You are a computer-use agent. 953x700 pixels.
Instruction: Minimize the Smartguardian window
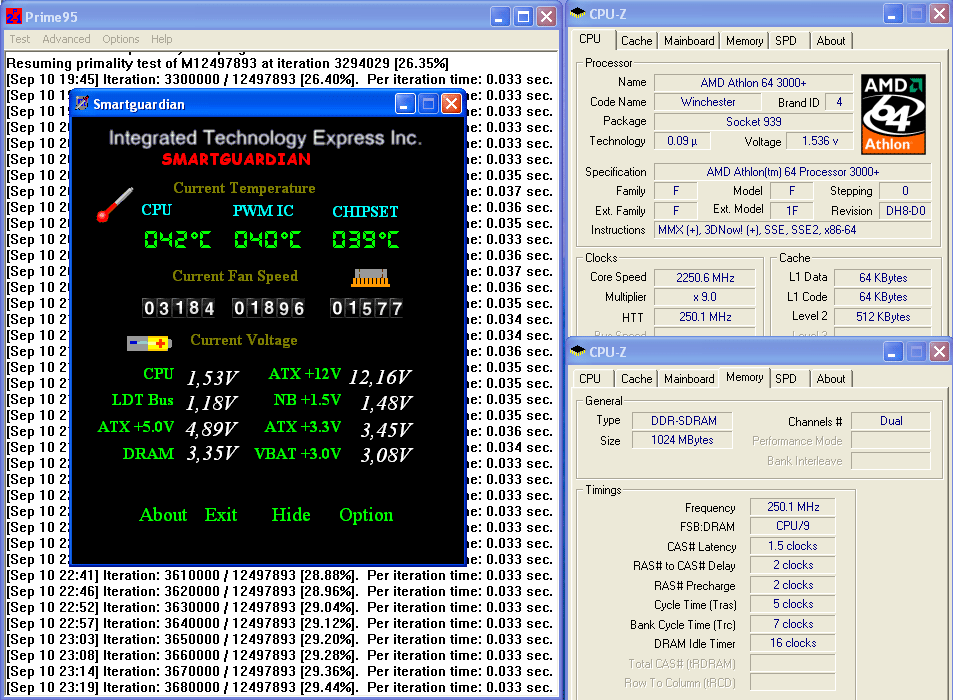click(x=405, y=104)
